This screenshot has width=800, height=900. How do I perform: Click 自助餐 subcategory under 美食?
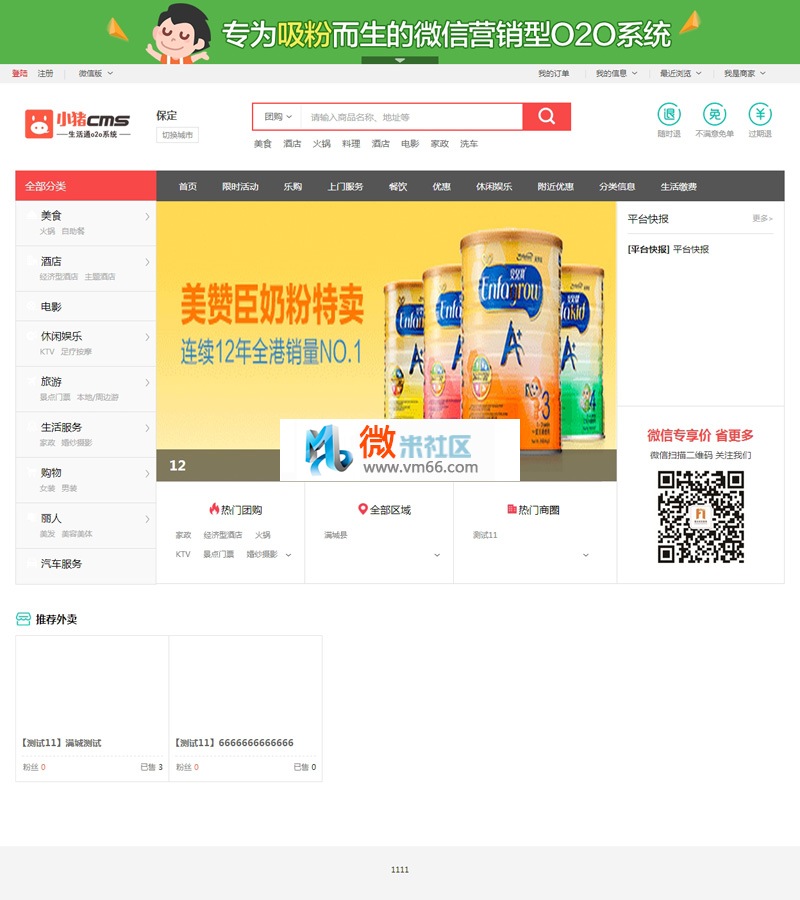[x=73, y=231]
